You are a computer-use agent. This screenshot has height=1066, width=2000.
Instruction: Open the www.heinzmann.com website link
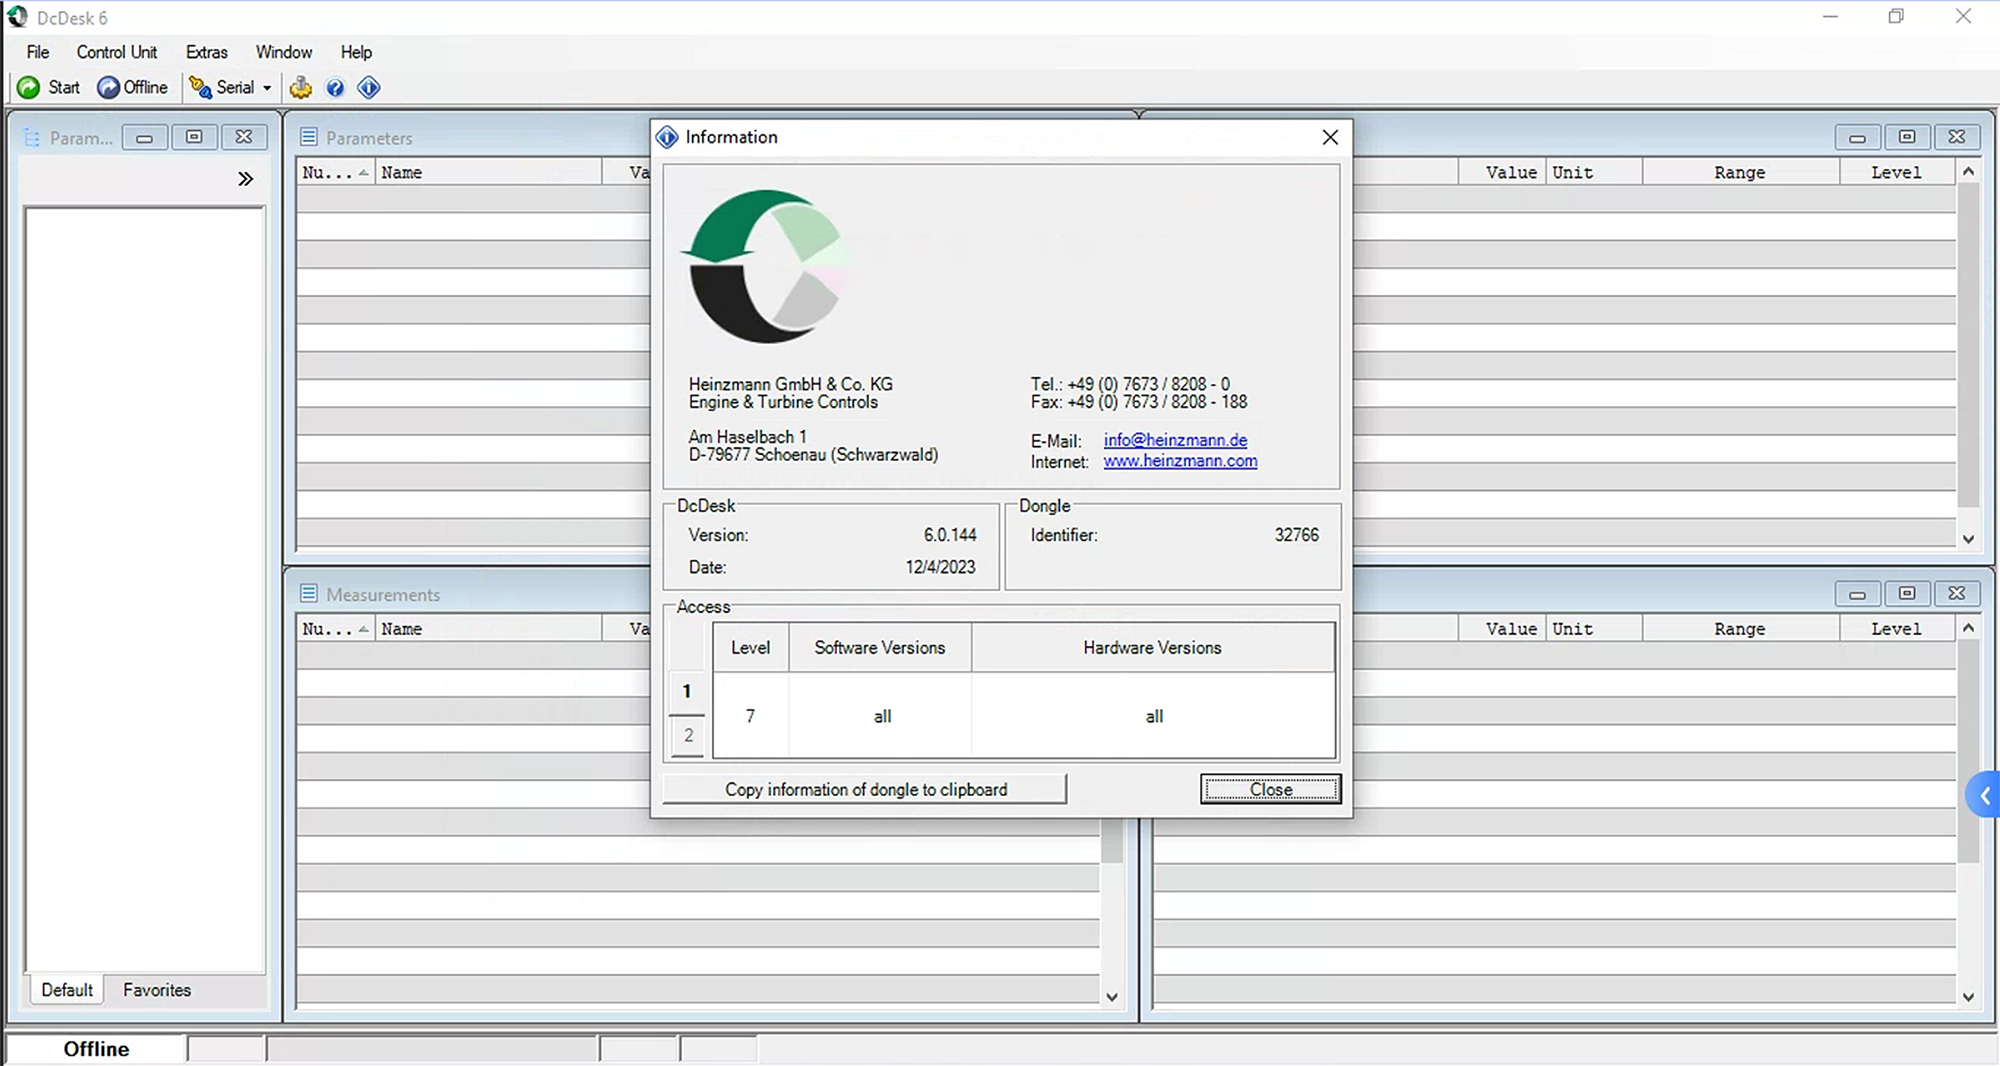(1180, 461)
